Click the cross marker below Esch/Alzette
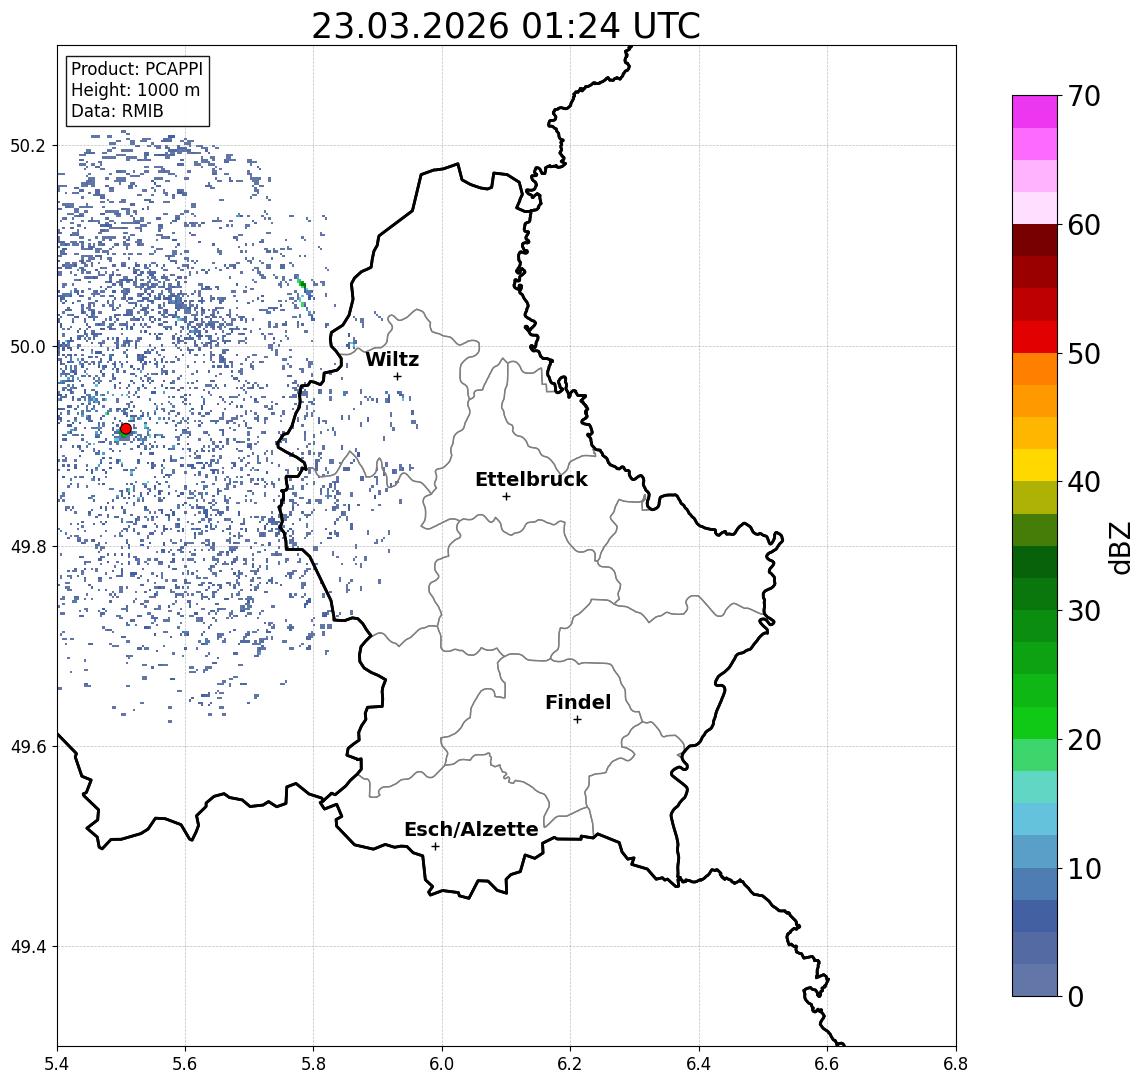The height and width of the screenshot is (1084, 1145). (x=435, y=847)
